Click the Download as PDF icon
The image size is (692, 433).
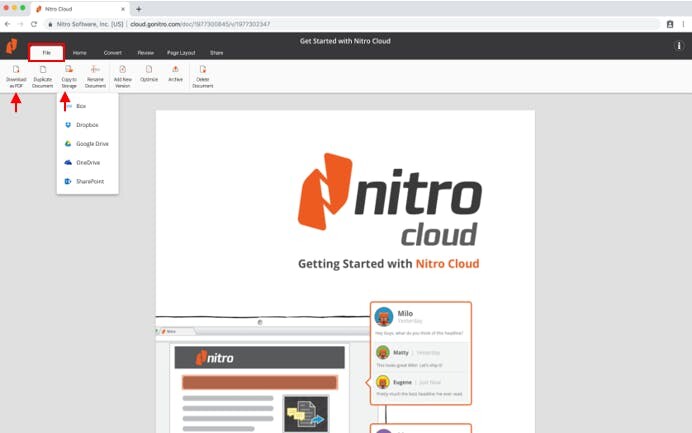coord(16,70)
